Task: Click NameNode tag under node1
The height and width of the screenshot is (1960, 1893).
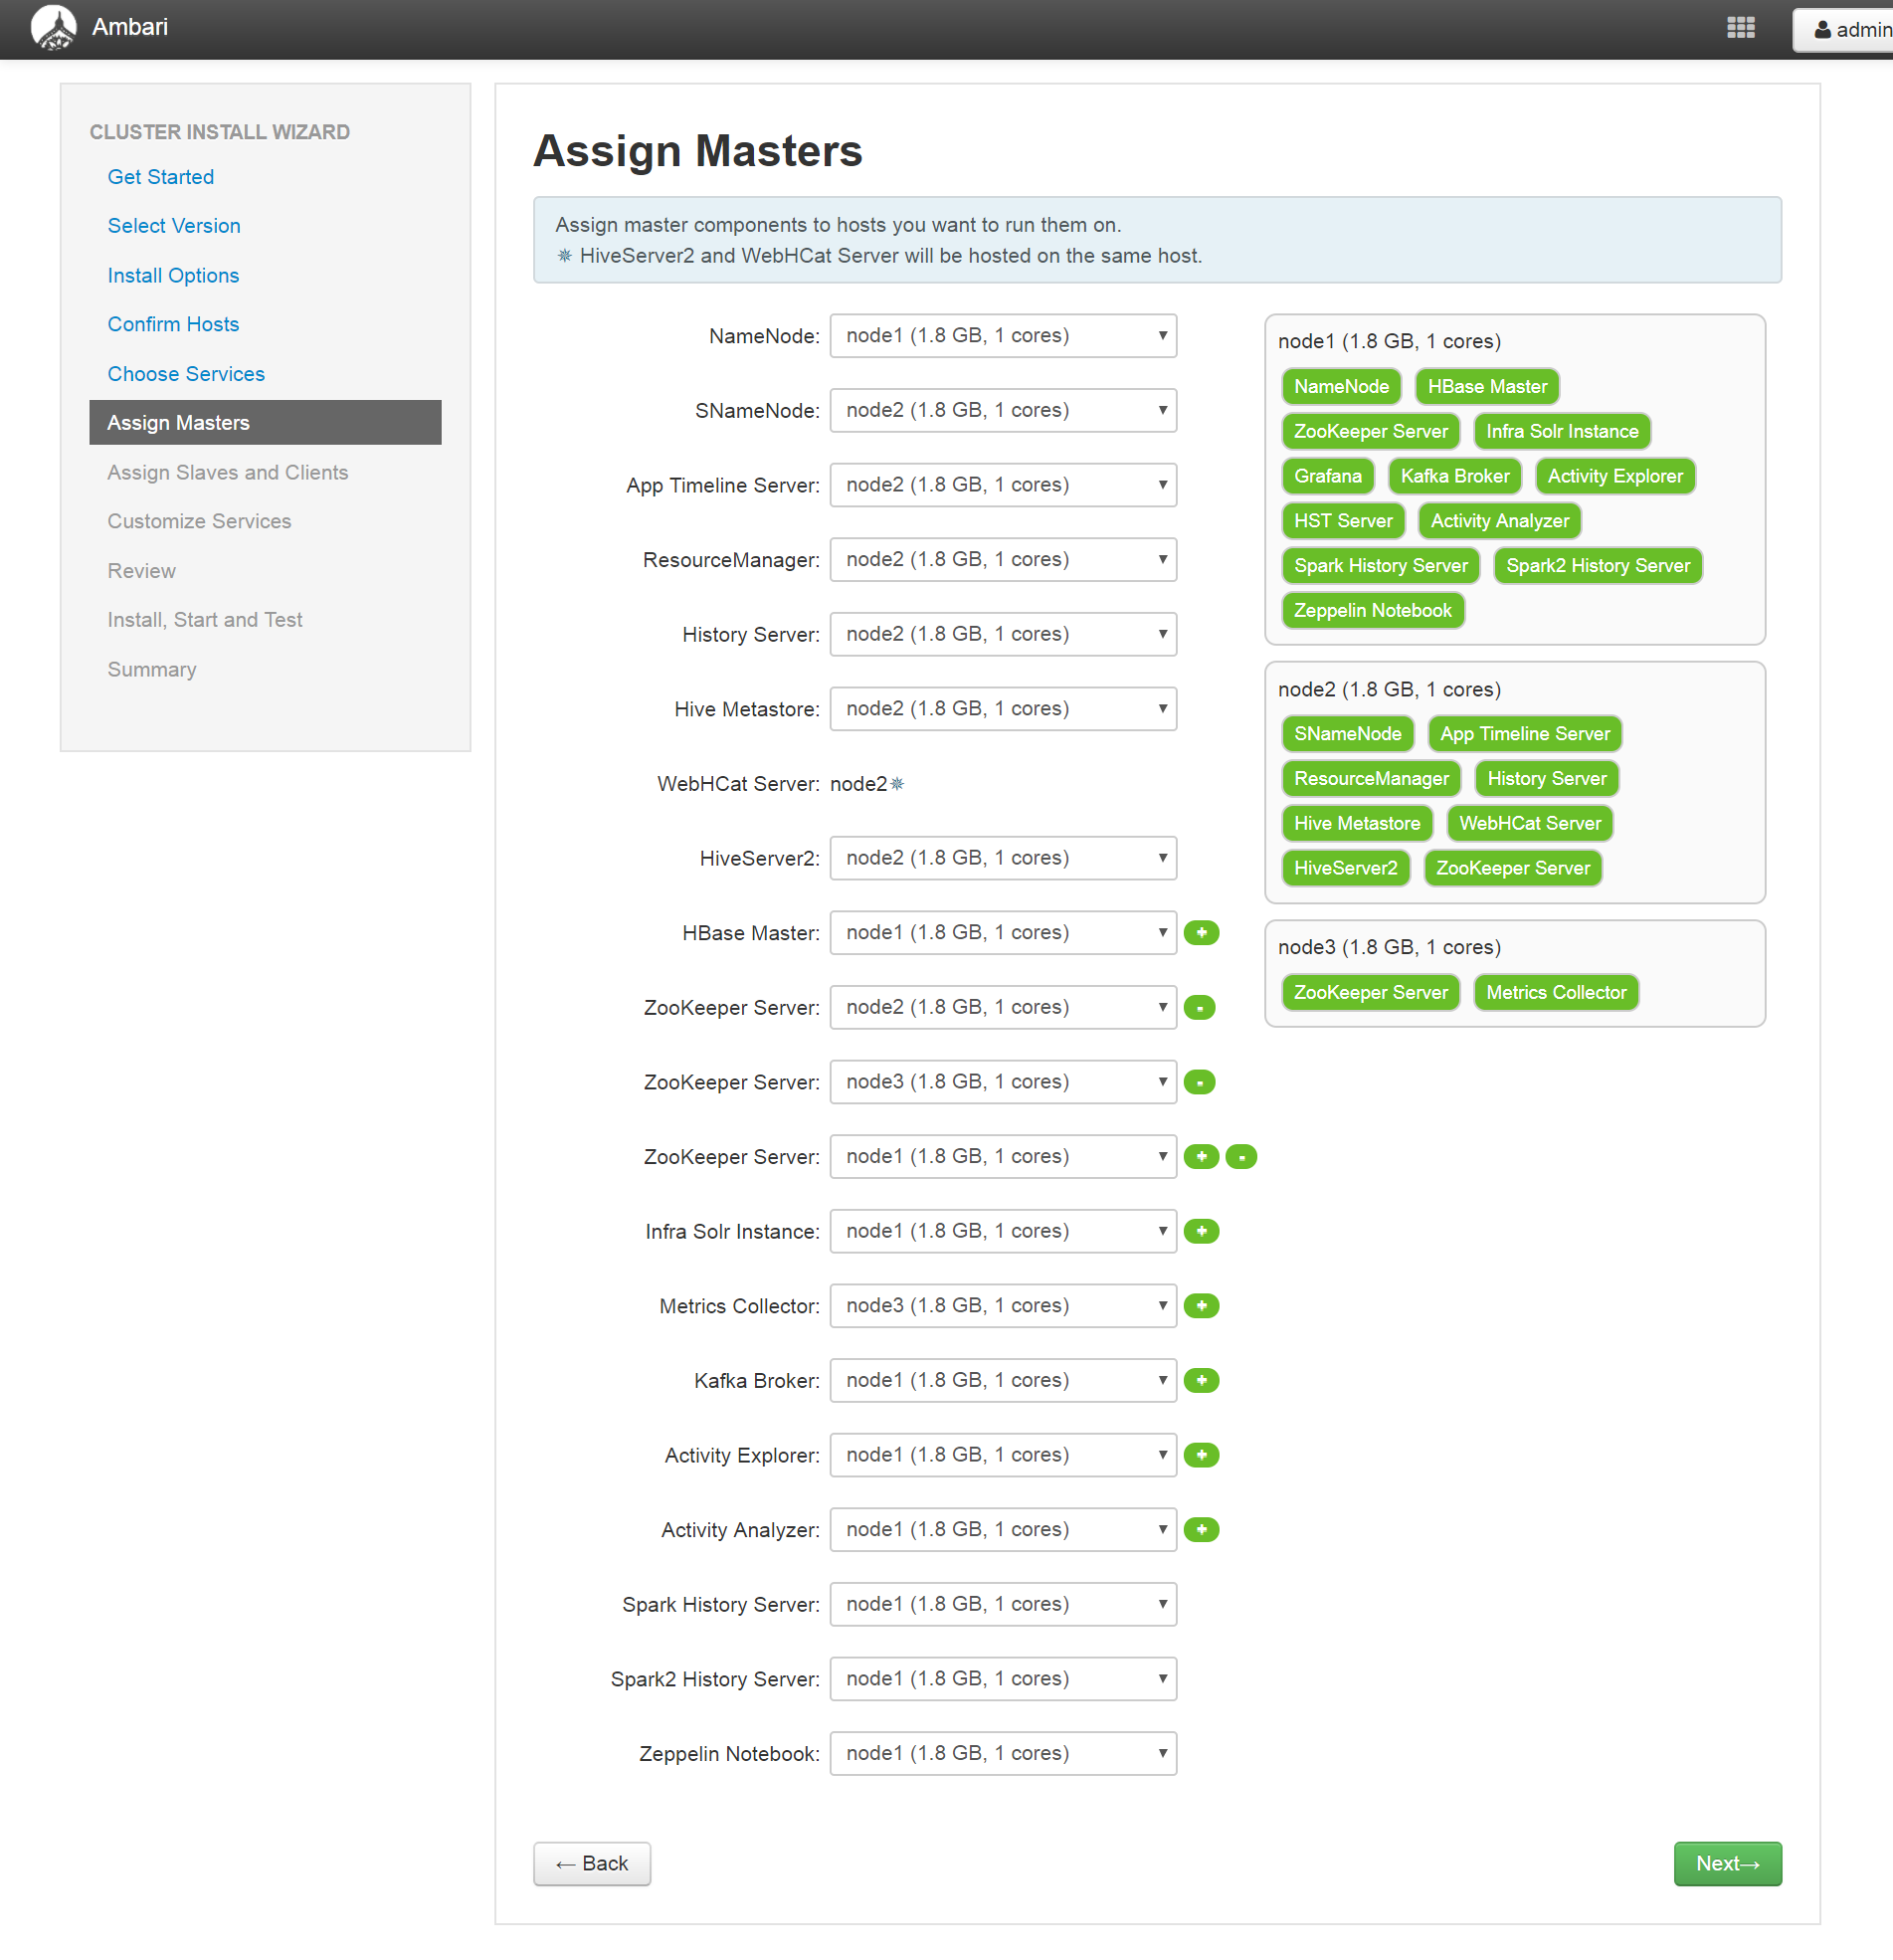Action: tap(1341, 387)
